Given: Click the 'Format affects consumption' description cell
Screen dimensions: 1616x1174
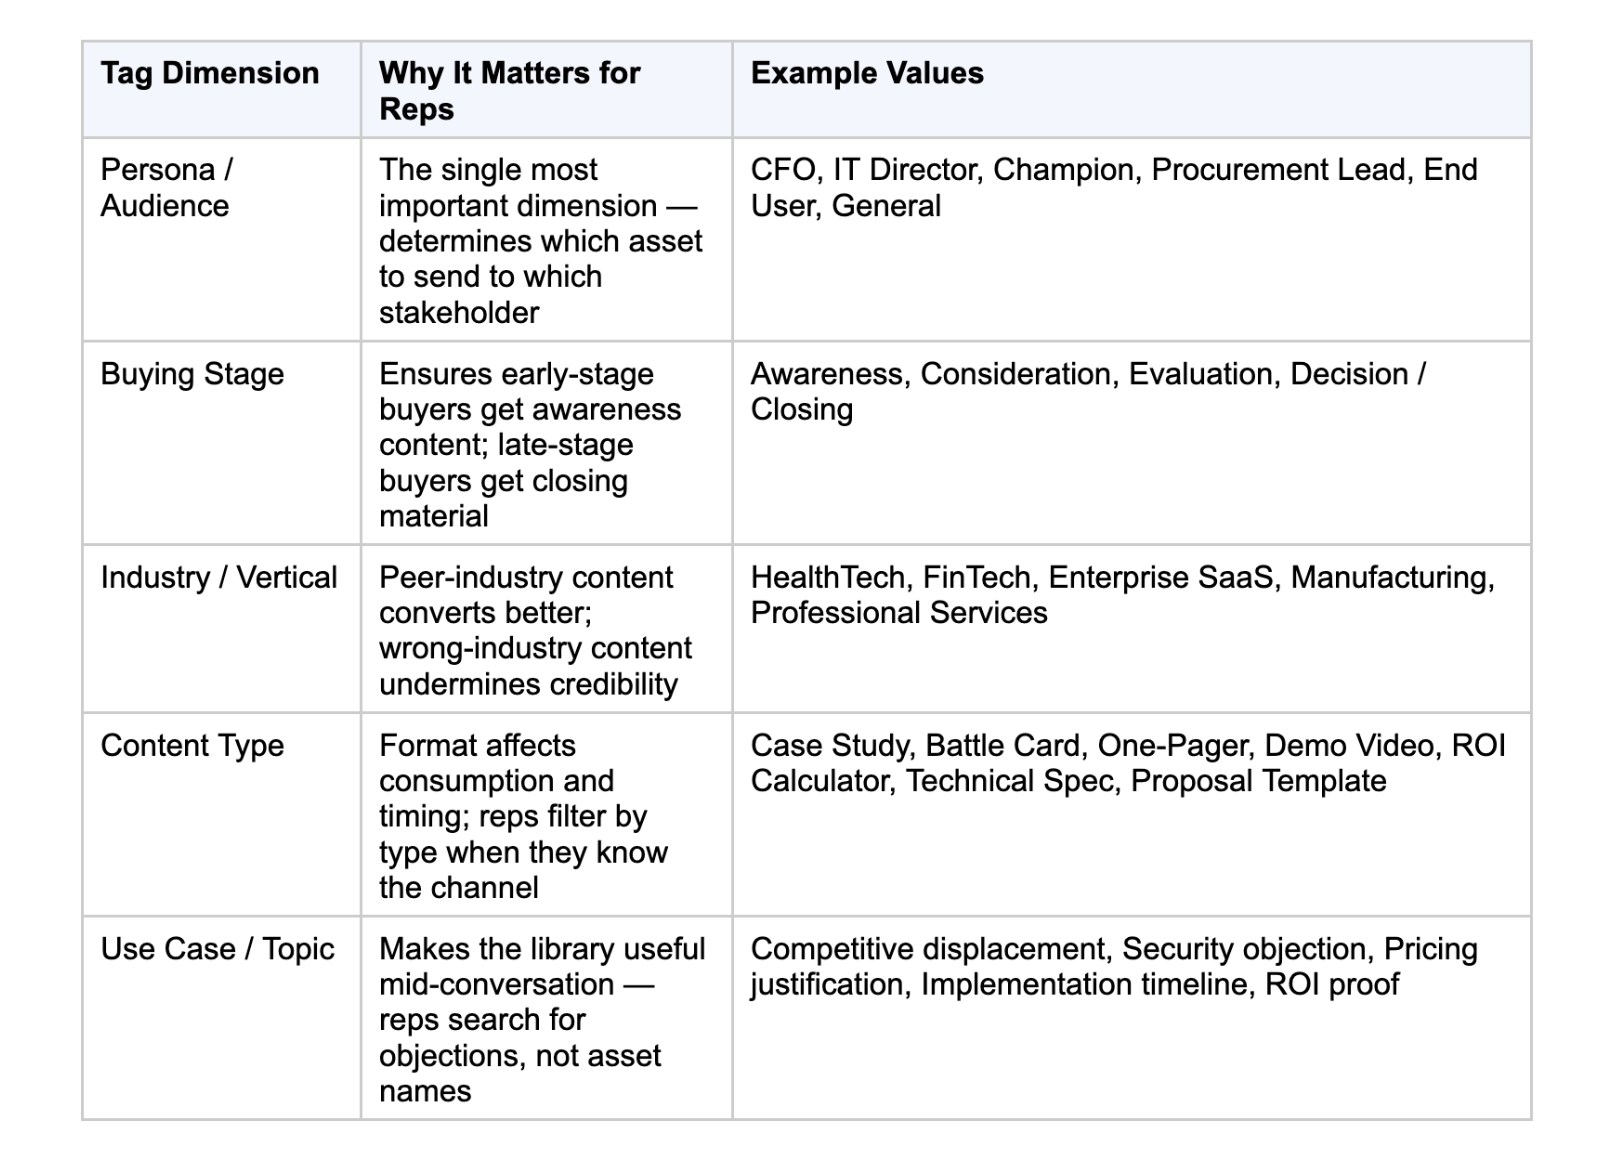Looking at the screenshot, I should (x=546, y=815).
